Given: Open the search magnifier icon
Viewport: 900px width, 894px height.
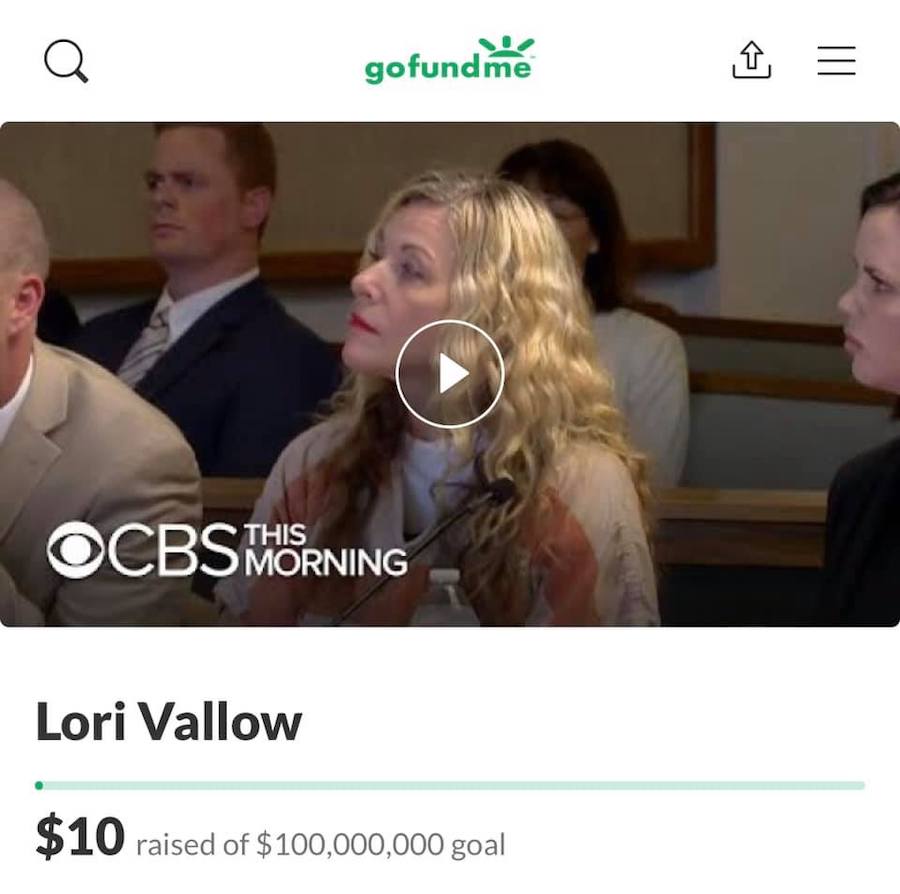Looking at the screenshot, I should click(x=66, y=61).
